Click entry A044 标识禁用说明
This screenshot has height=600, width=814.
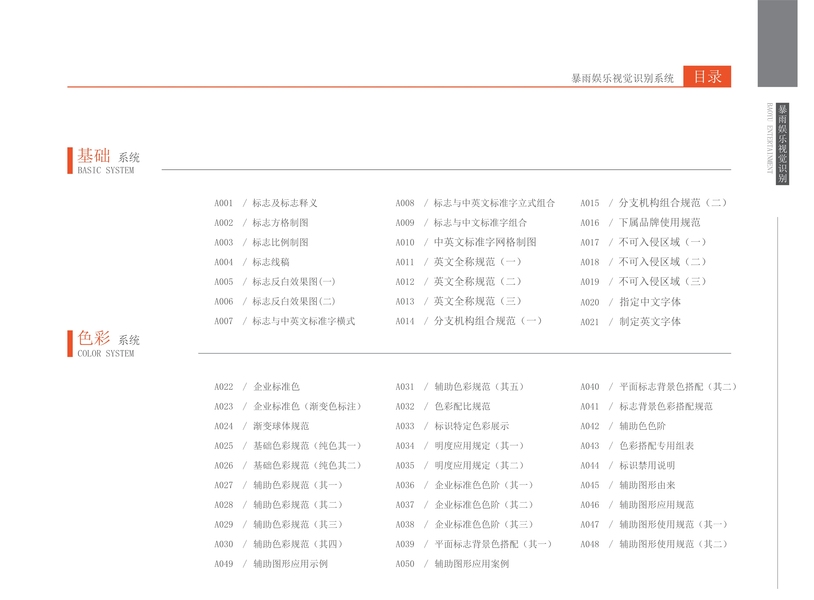pyautogui.click(x=628, y=466)
